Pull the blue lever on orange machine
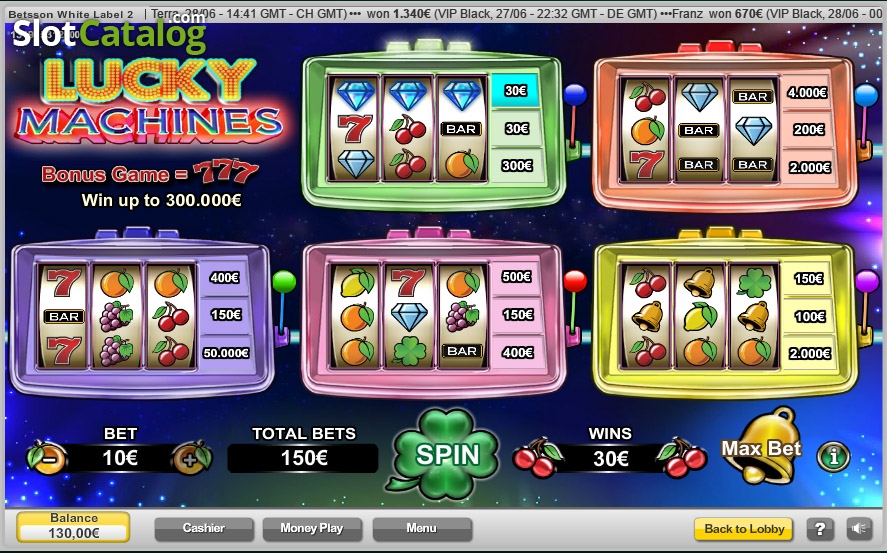Screen dimensions: 887x553 coord(866,119)
